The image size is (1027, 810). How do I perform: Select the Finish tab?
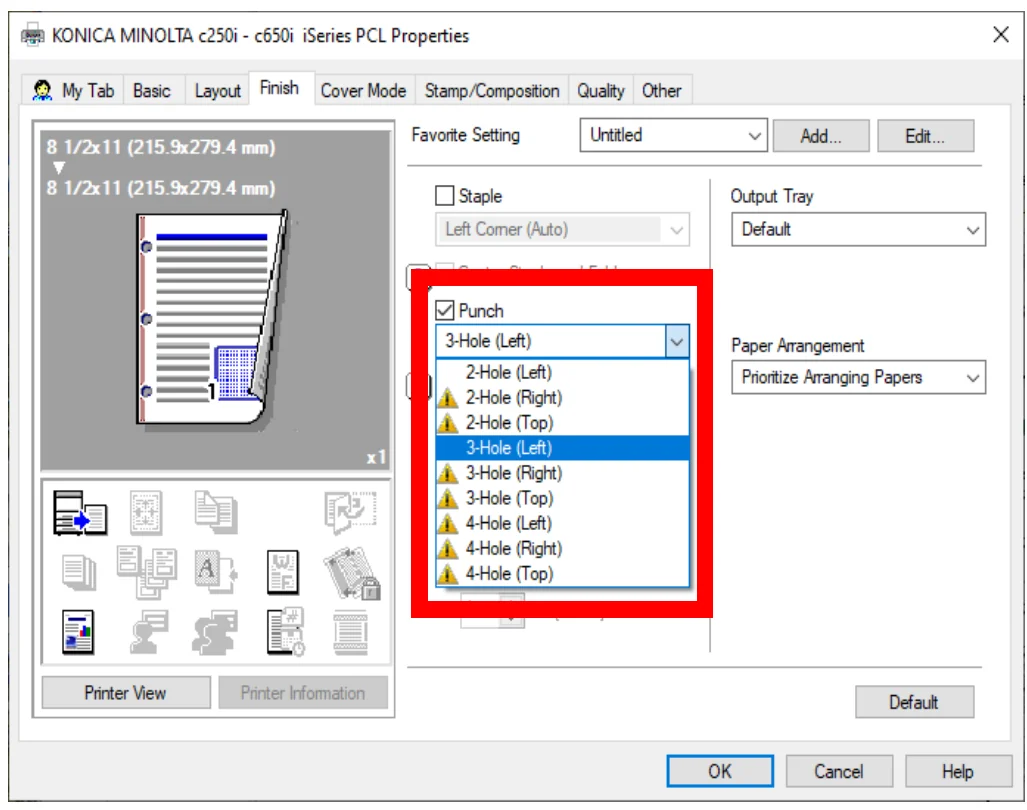pyautogui.click(x=280, y=88)
